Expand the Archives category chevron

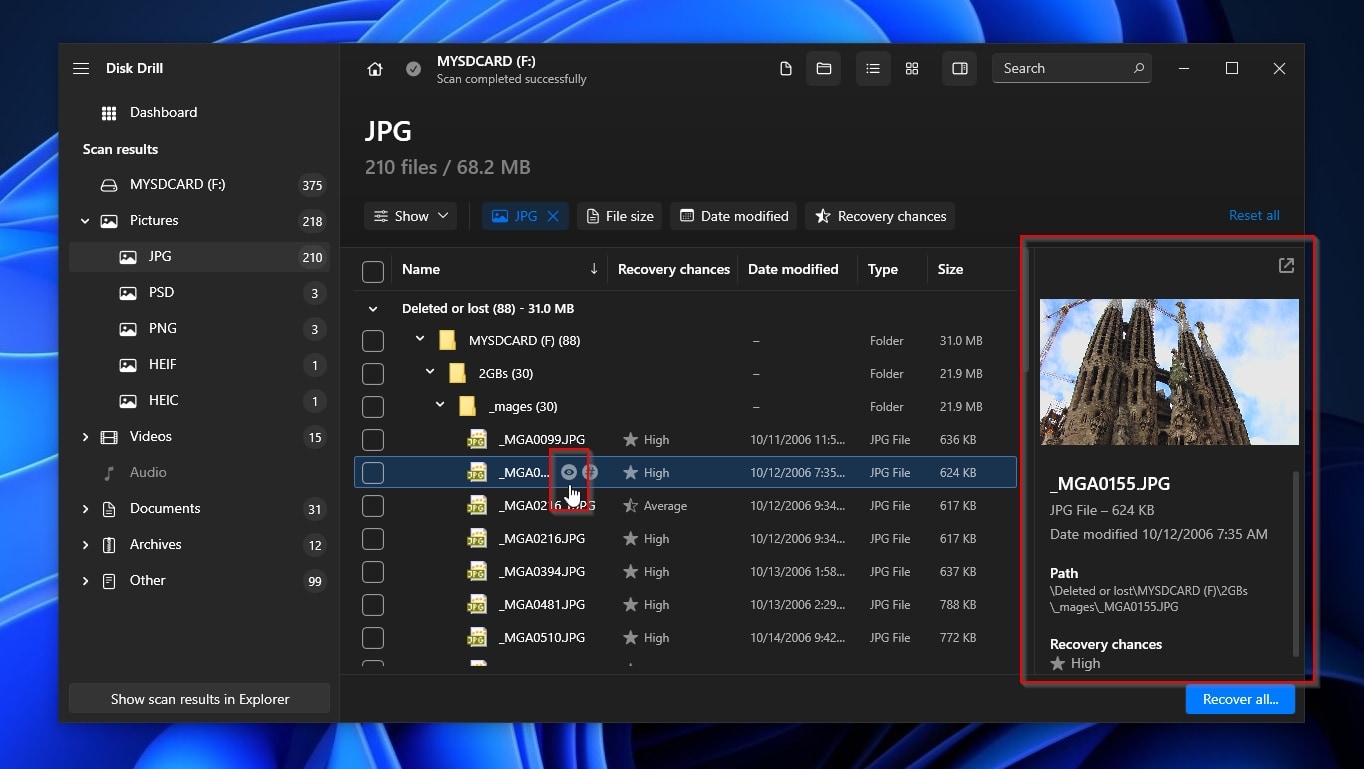pos(85,545)
